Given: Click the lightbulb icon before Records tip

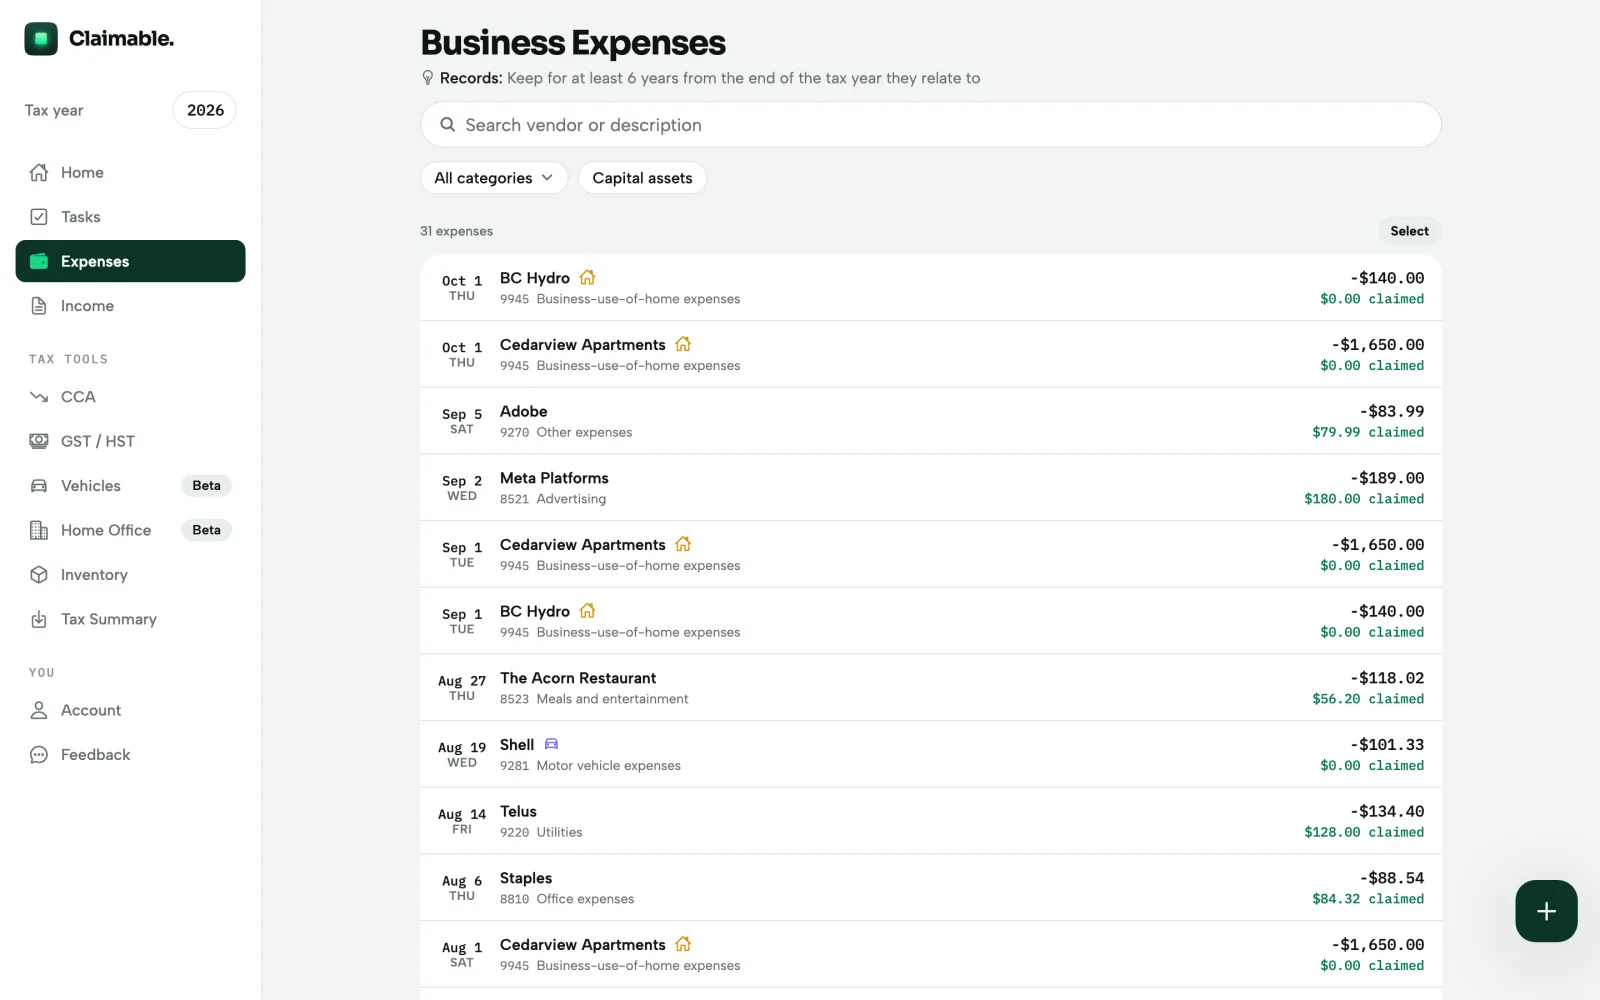Looking at the screenshot, I should point(428,78).
